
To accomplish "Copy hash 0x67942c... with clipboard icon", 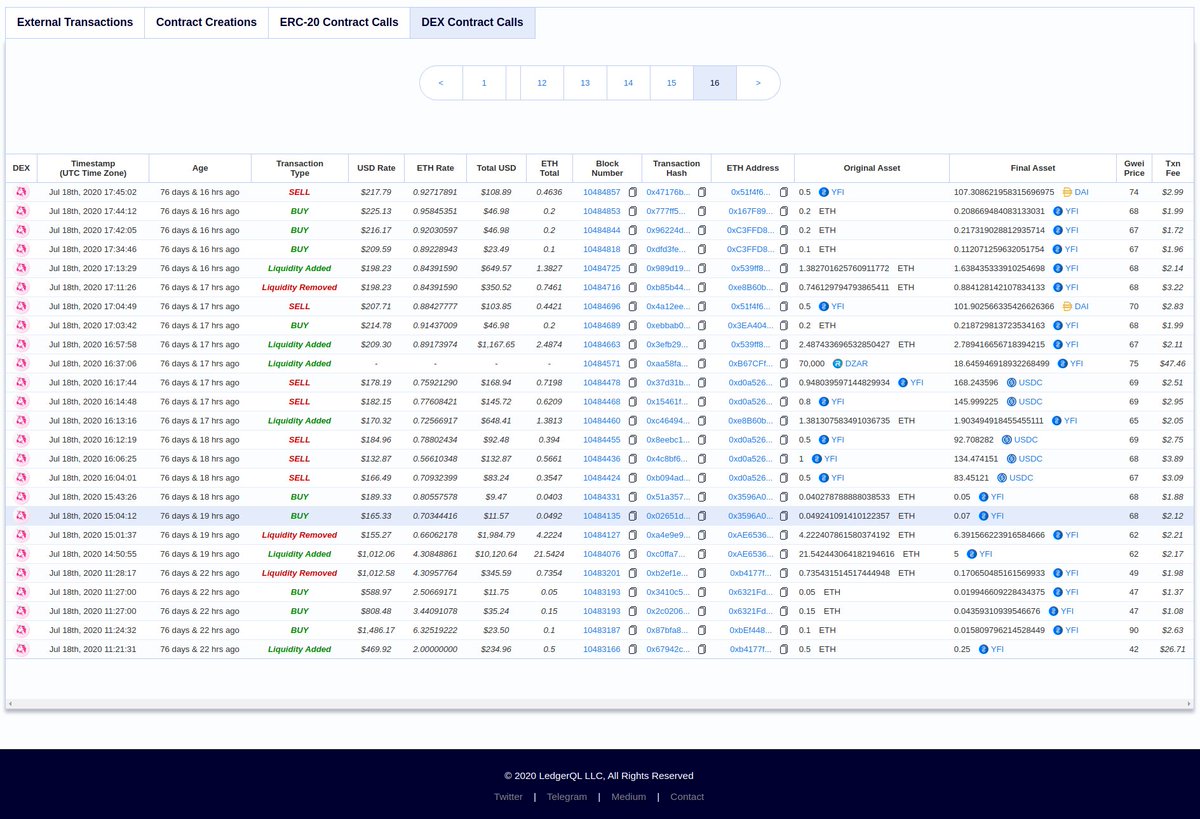I will pyautogui.click(x=702, y=649).
